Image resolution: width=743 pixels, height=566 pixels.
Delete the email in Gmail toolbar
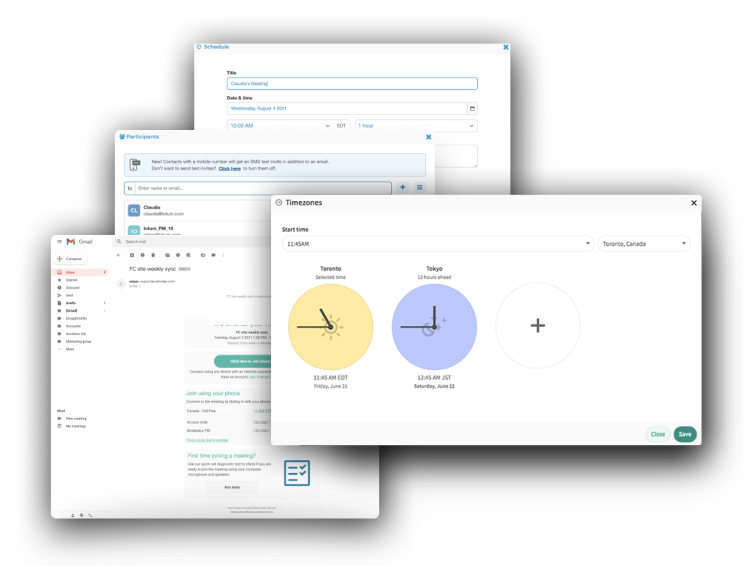(x=153, y=255)
